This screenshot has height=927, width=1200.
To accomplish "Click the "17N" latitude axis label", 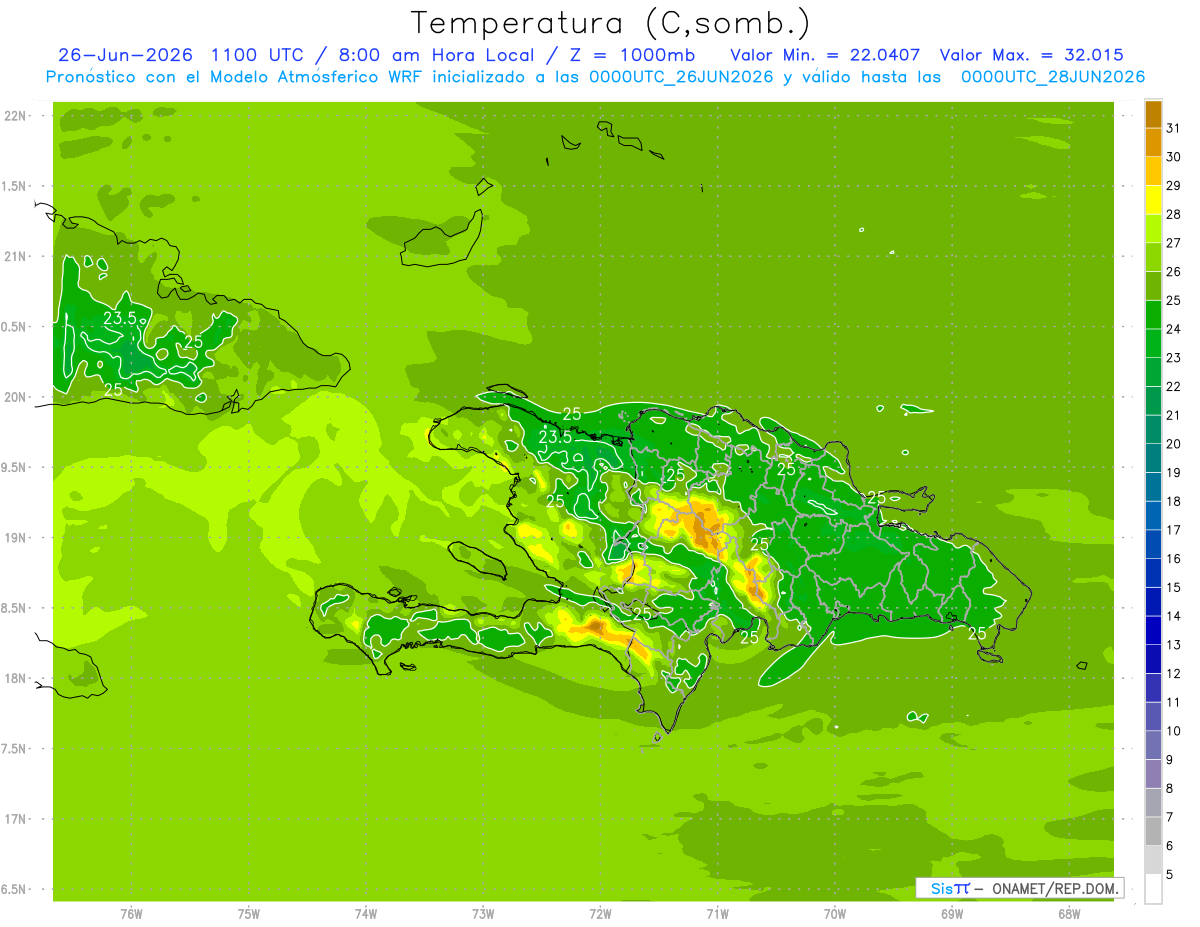I will [x=15, y=820].
